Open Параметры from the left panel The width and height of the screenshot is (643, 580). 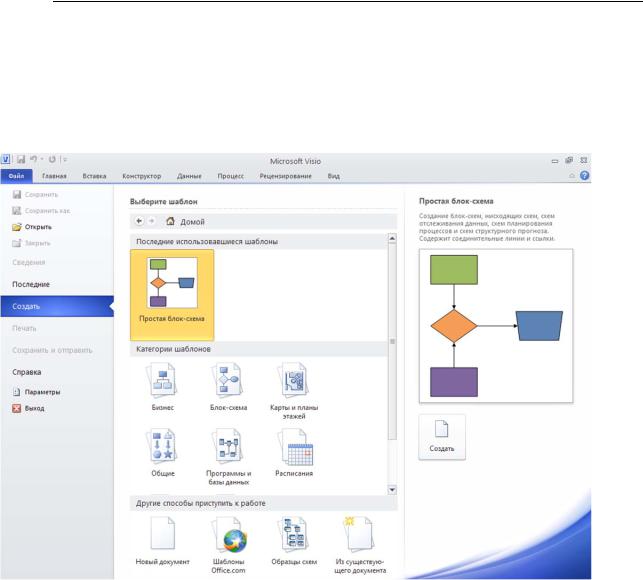[x=36, y=392]
